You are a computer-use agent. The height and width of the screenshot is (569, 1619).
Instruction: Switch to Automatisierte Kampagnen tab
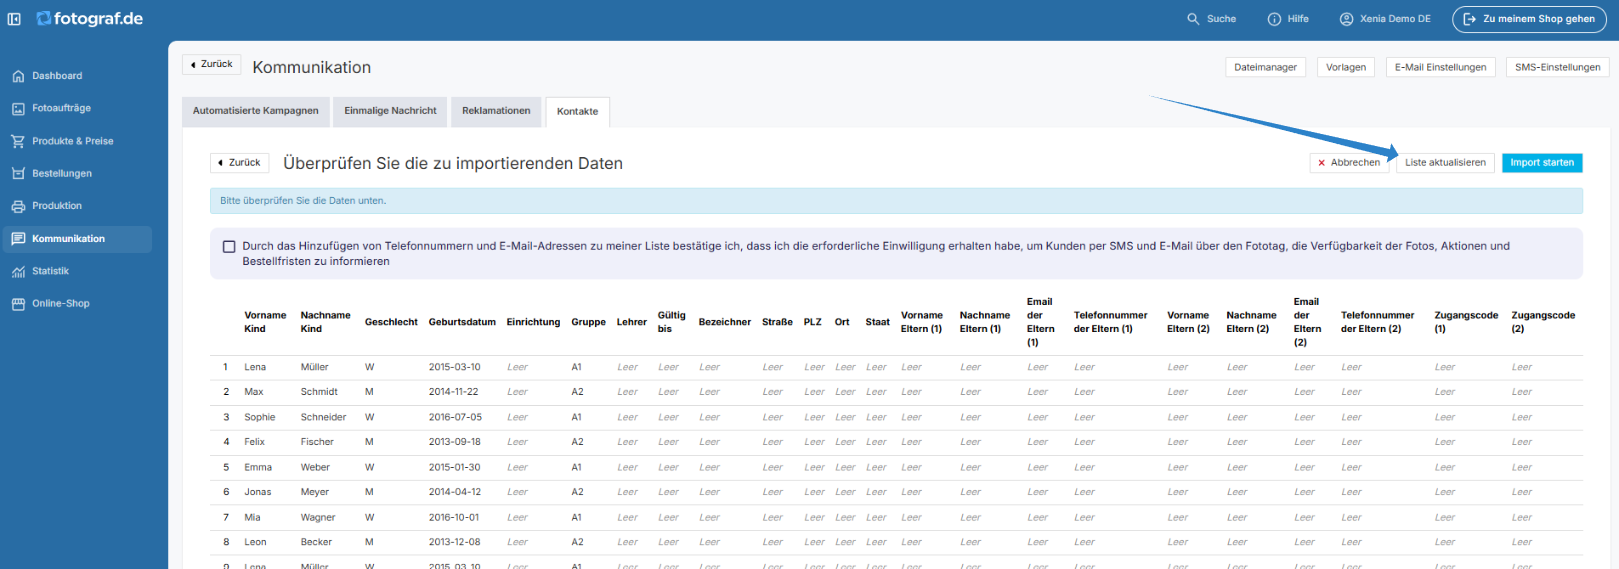(x=255, y=111)
